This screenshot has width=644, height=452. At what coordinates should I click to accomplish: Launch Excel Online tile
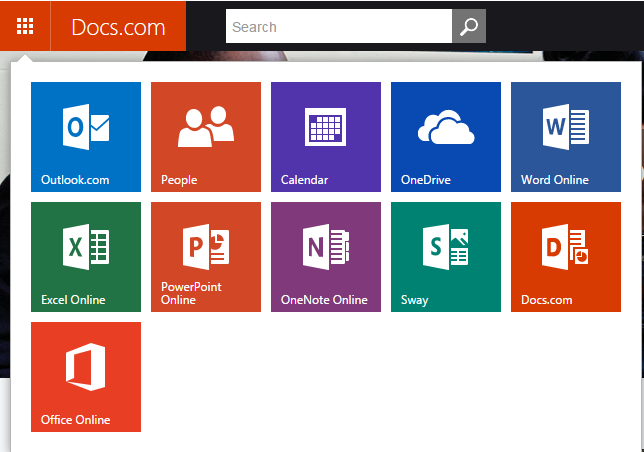tap(86, 257)
